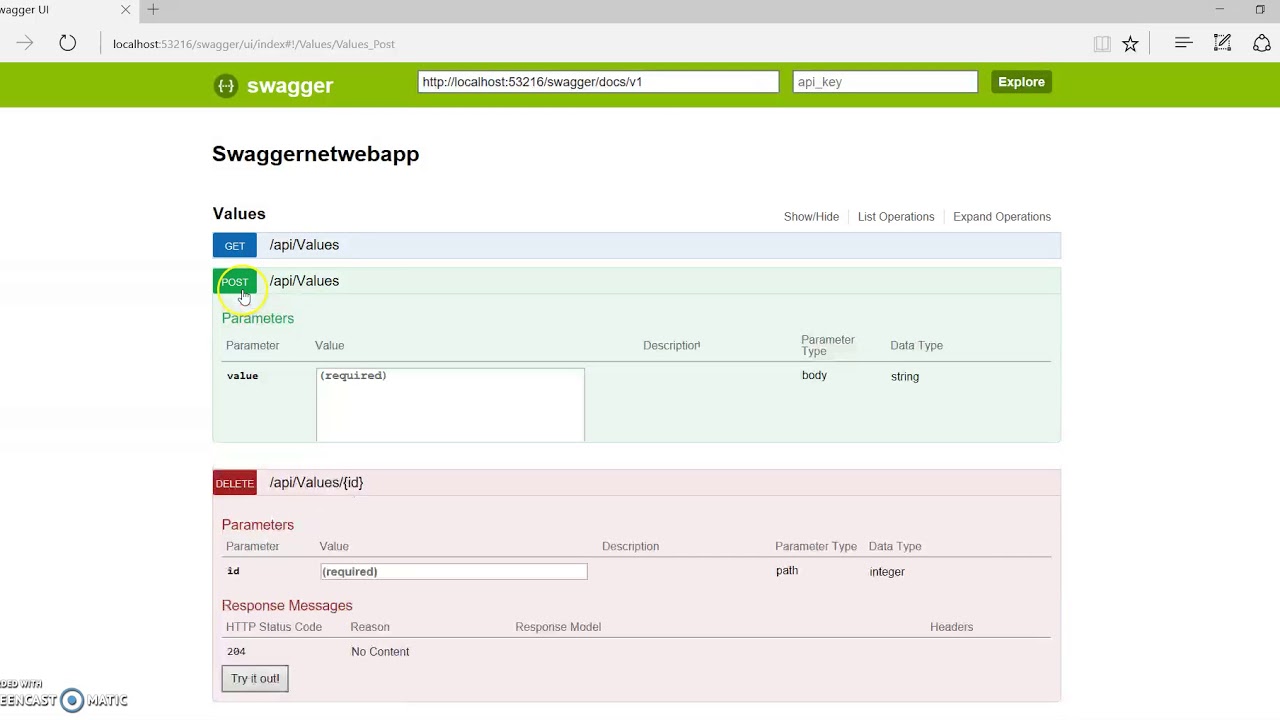The height and width of the screenshot is (720, 1280).
Task: Minimize the browser window
Action: tap(1220, 10)
